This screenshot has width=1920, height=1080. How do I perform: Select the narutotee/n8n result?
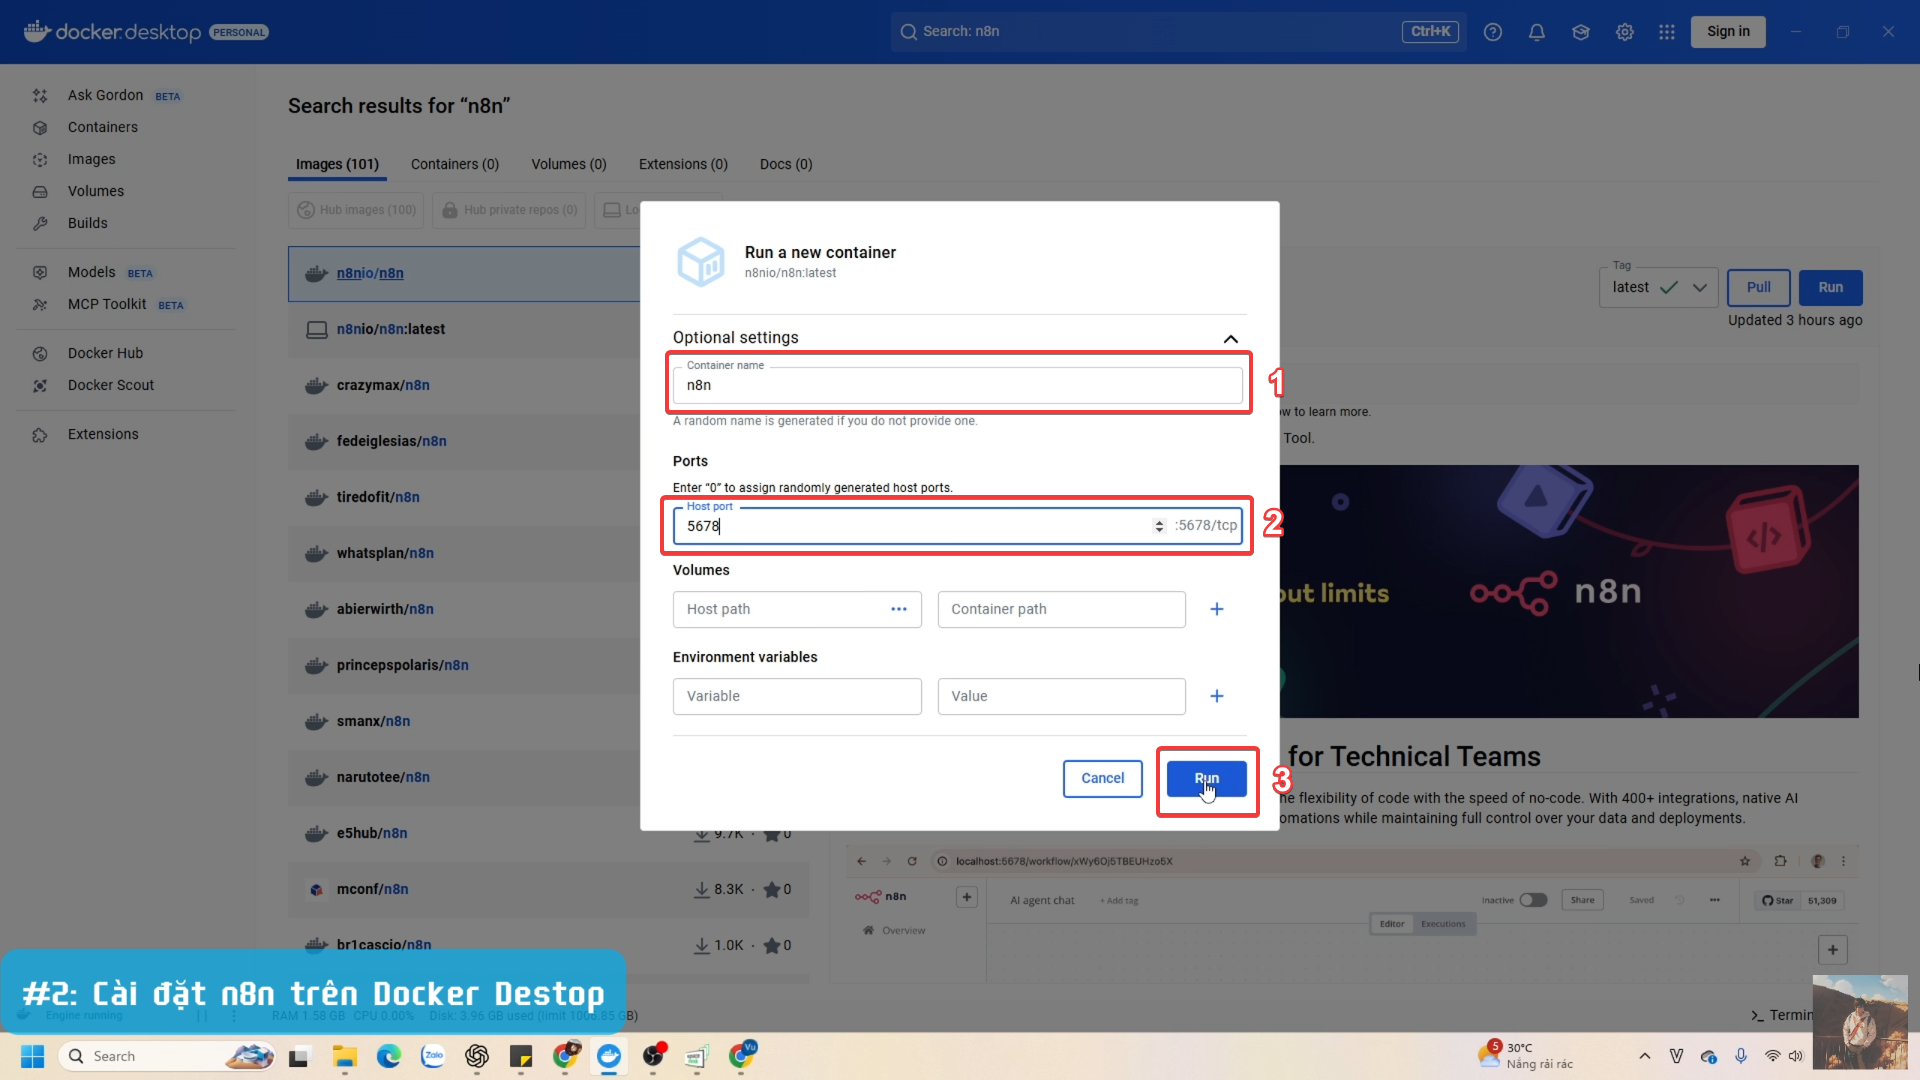[x=464, y=777]
